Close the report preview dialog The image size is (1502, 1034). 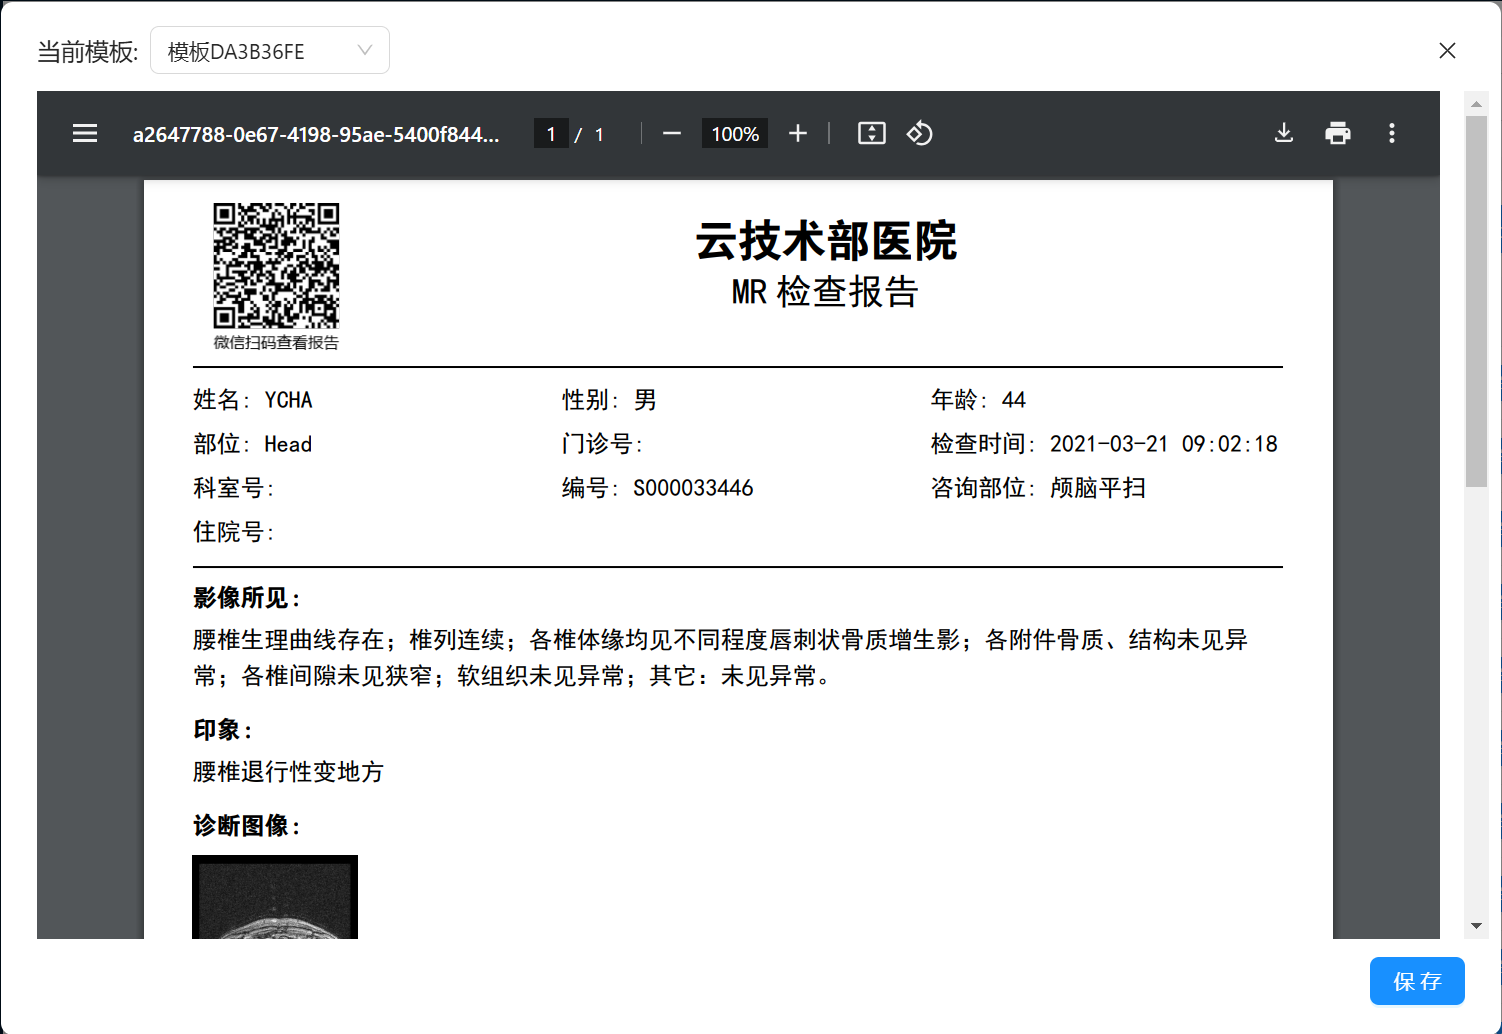click(1447, 51)
